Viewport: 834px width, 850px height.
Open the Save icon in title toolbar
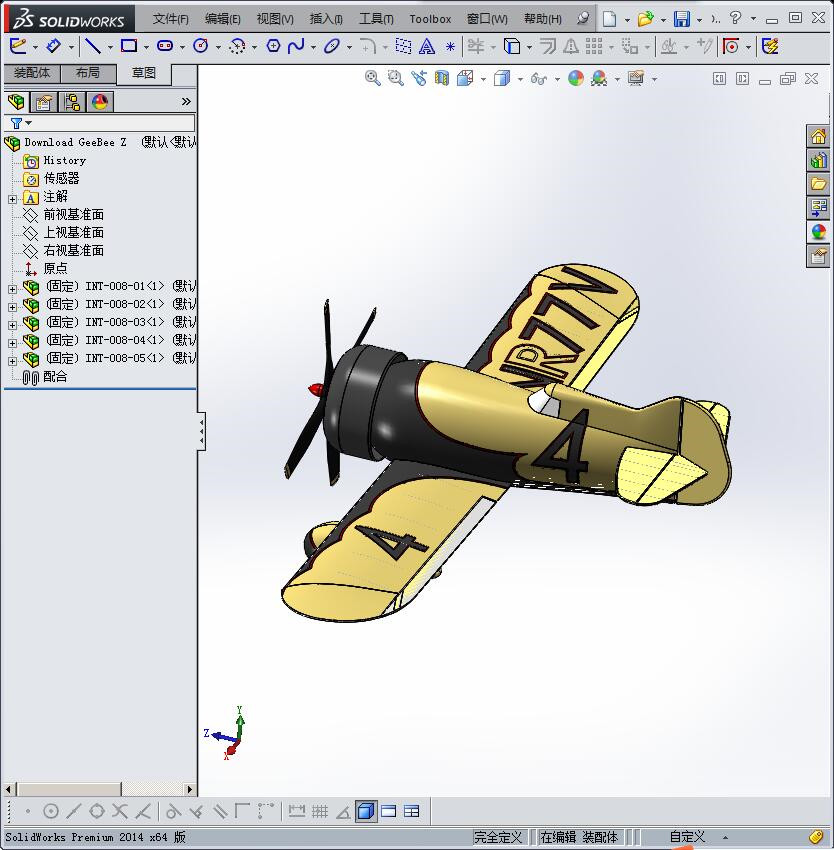coord(681,19)
